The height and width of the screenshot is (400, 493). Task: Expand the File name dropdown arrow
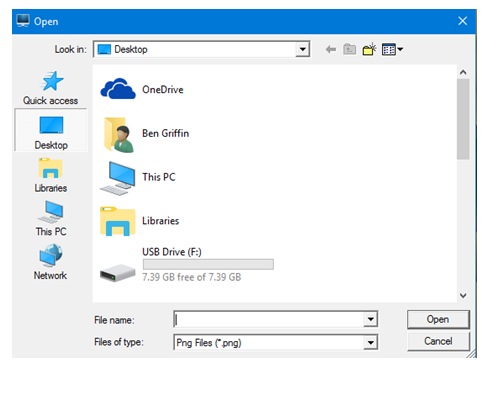pyautogui.click(x=370, y=320)
